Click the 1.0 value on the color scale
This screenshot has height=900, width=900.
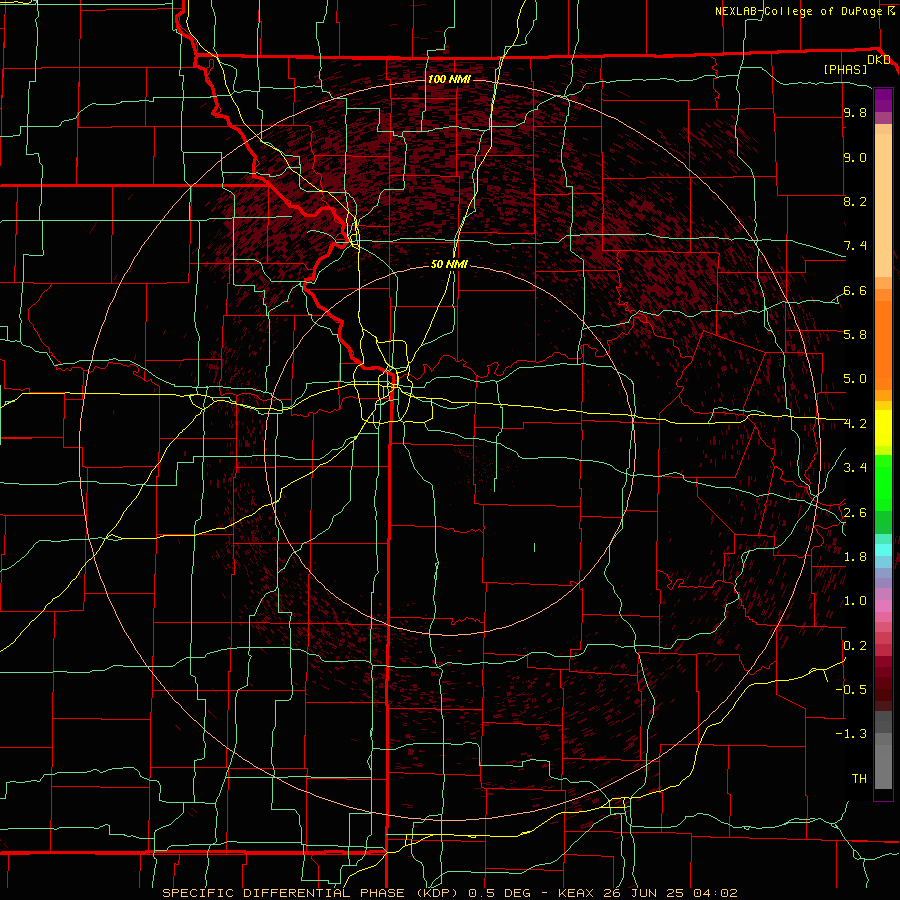point(855,601)
